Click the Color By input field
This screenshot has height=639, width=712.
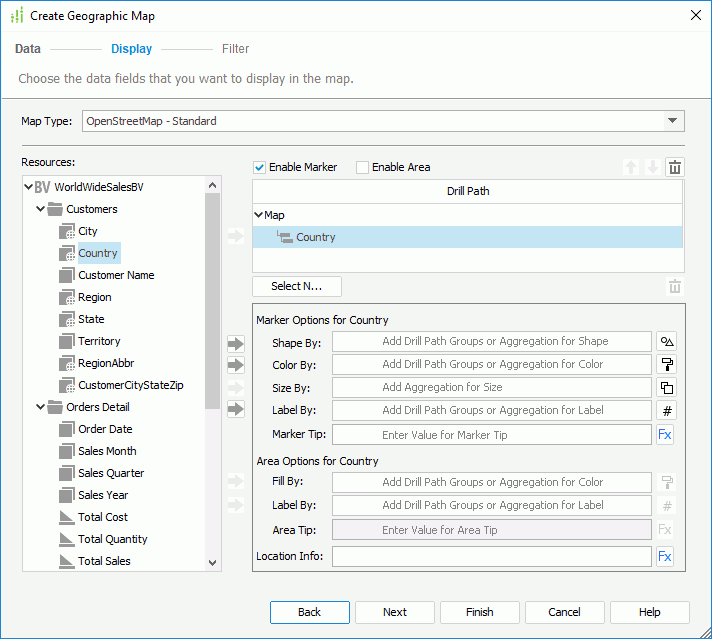click(492, 365)
